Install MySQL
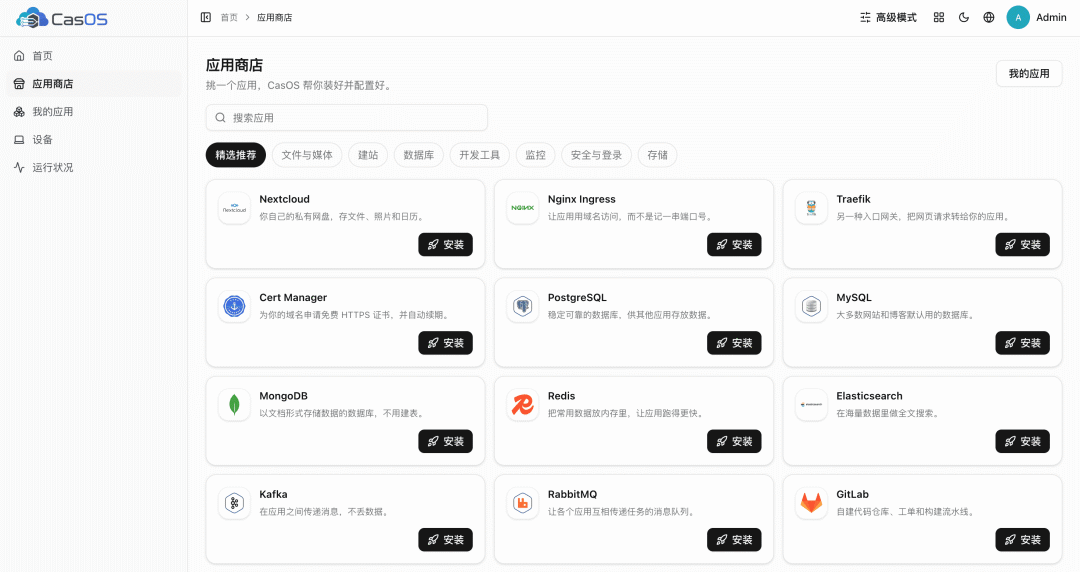Viewport: 1080px width, 572px height. pyautogui.click(x=1023, y=343)
